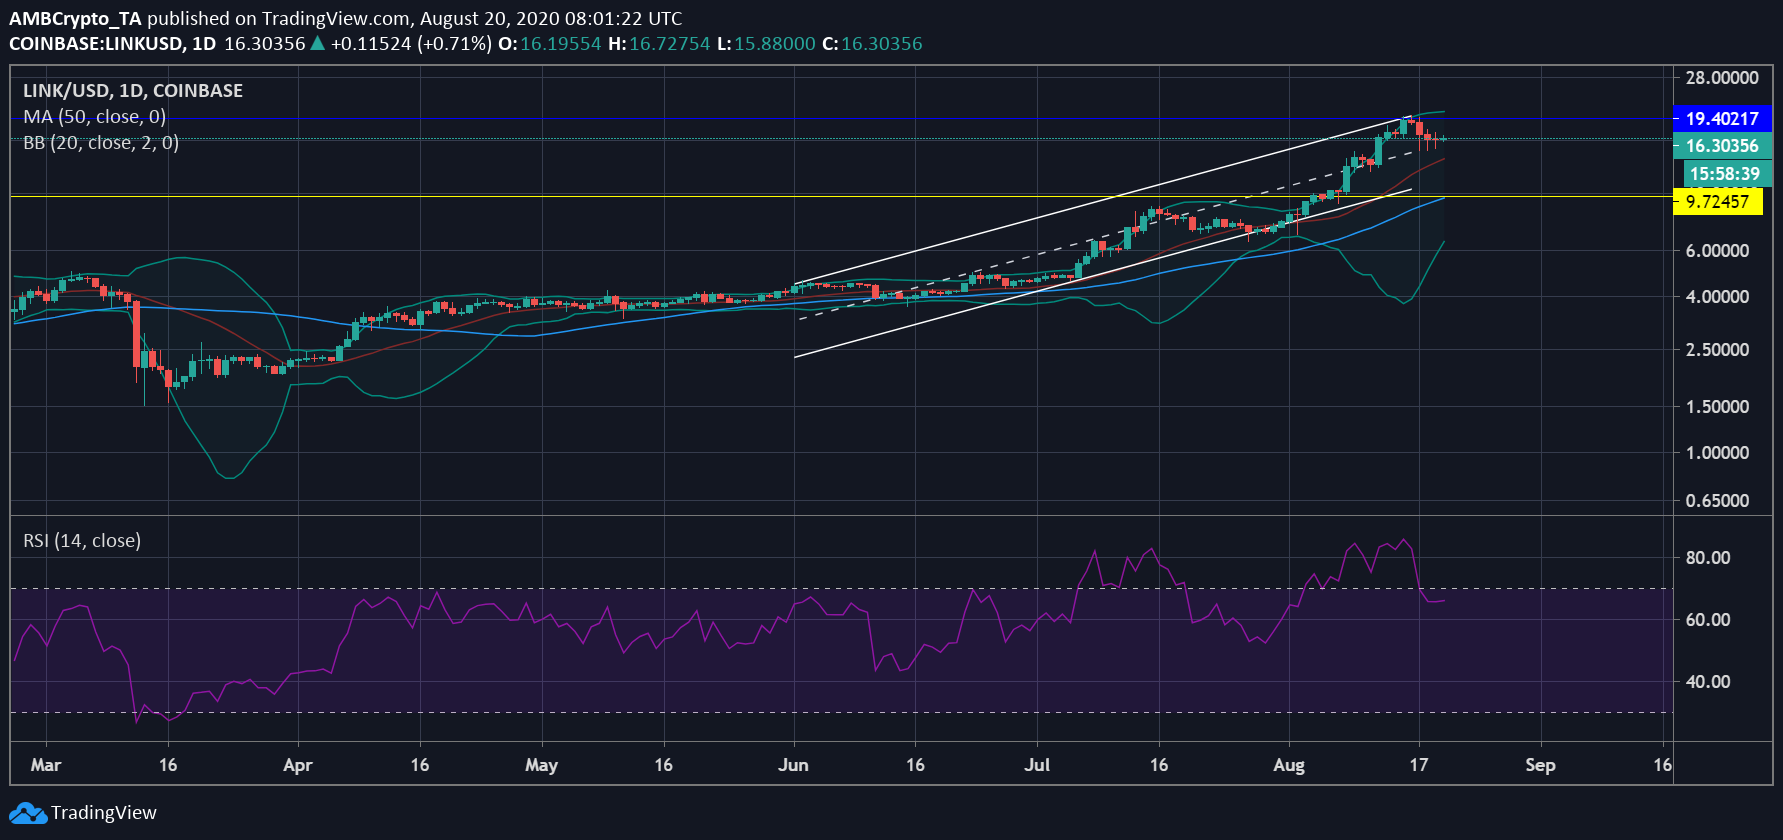Select the blue 19.40217 price label
1783x840 pixels.
point(1721,119)
